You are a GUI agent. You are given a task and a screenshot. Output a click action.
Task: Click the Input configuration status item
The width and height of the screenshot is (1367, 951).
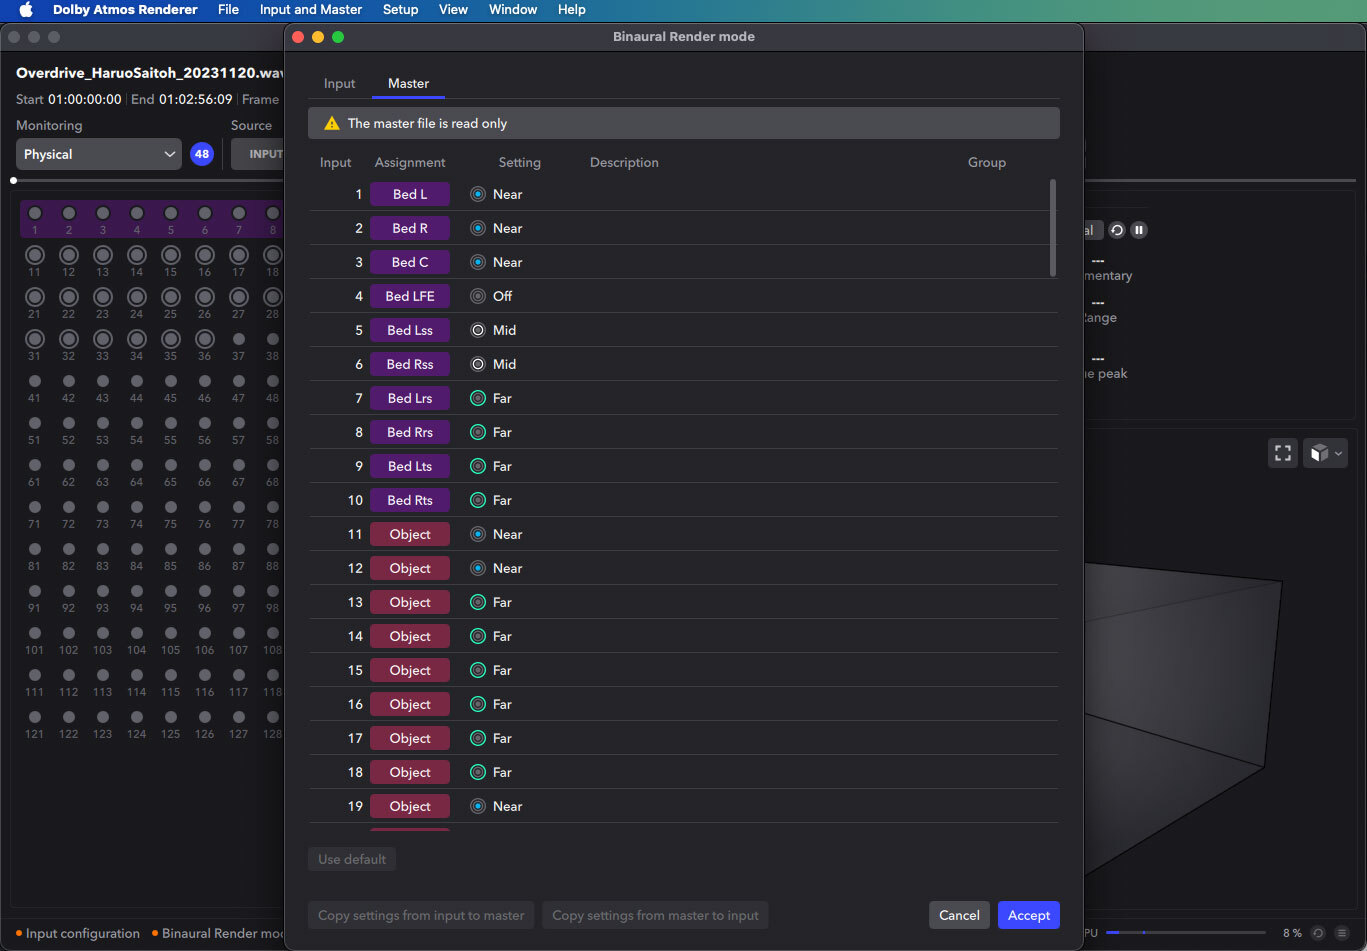(77, 933)
